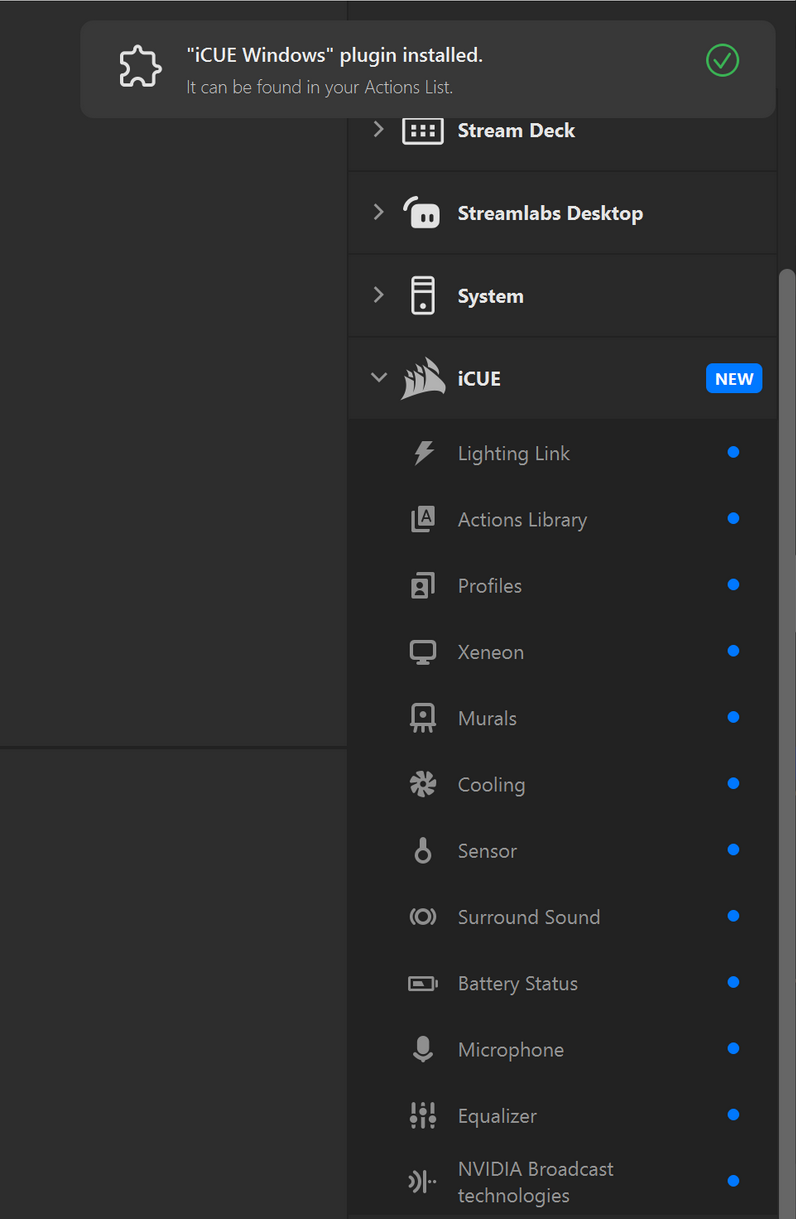The height and width of the screenshot is (1219, 796).
Task: Click the Equalizer sliders icon
Action: pyautogui.click(x=423, y=1116)
